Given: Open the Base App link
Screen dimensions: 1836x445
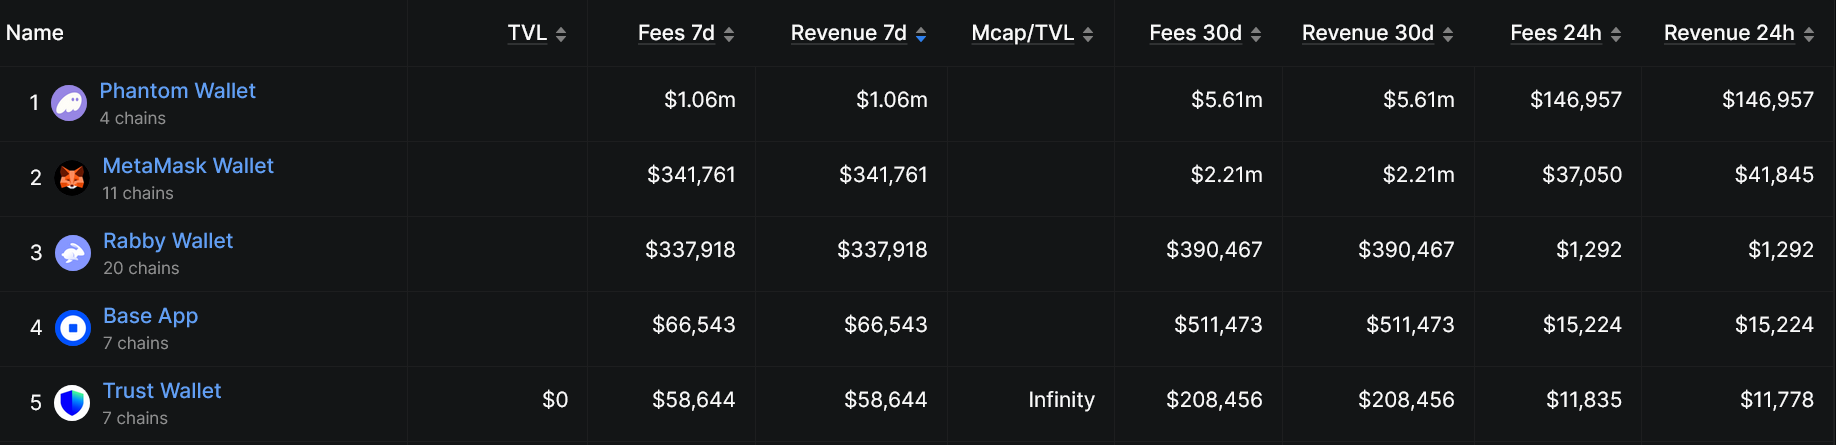Looking at the screenshot, I should pos(151,316).
